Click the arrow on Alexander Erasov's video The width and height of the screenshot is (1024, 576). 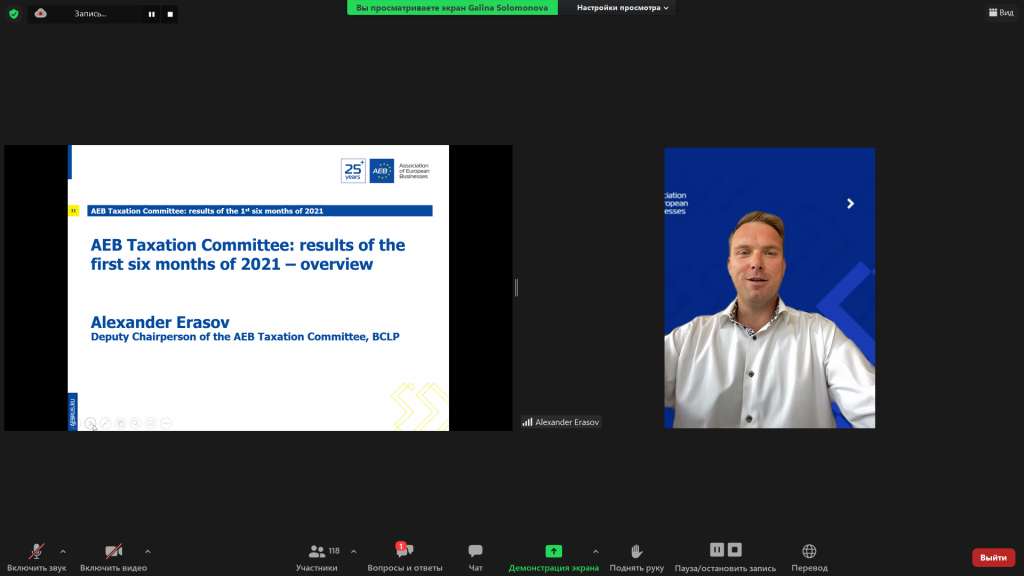pos(850,204)
